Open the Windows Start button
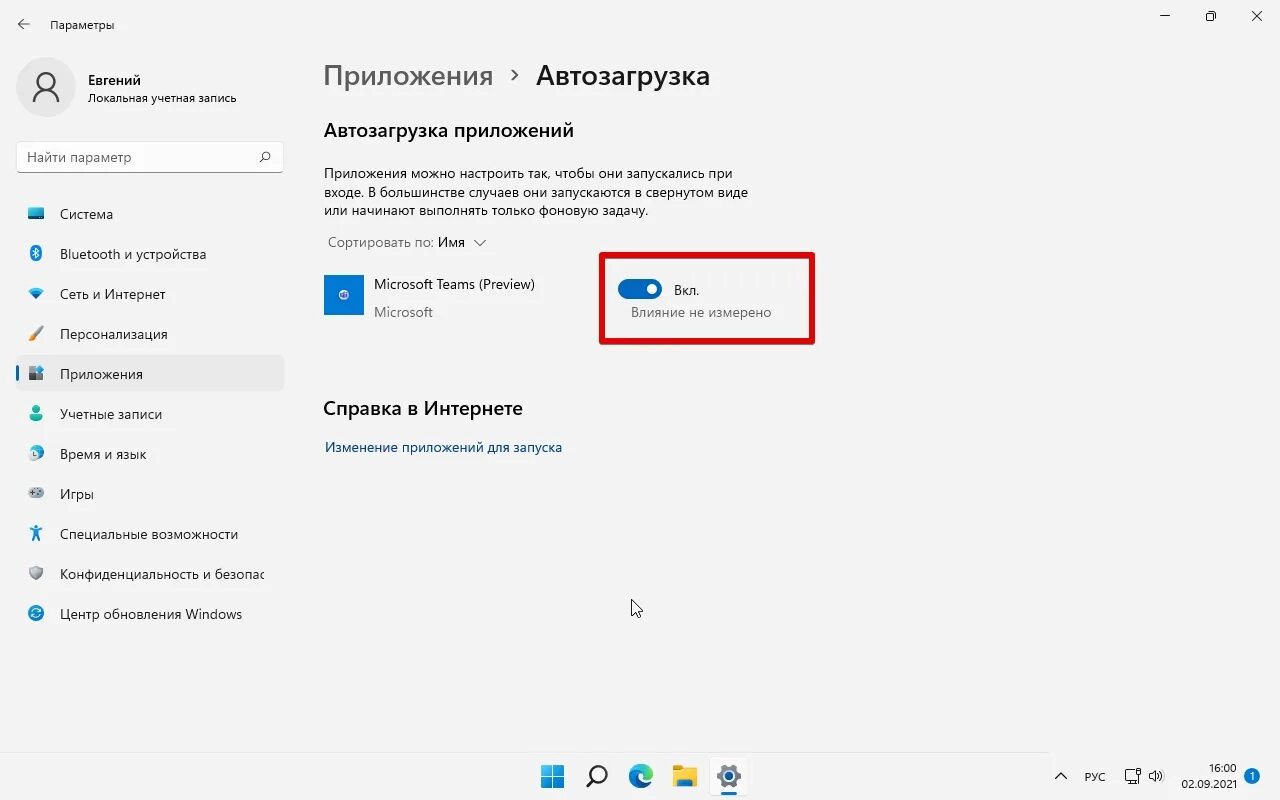 click(x=552, y=776)
